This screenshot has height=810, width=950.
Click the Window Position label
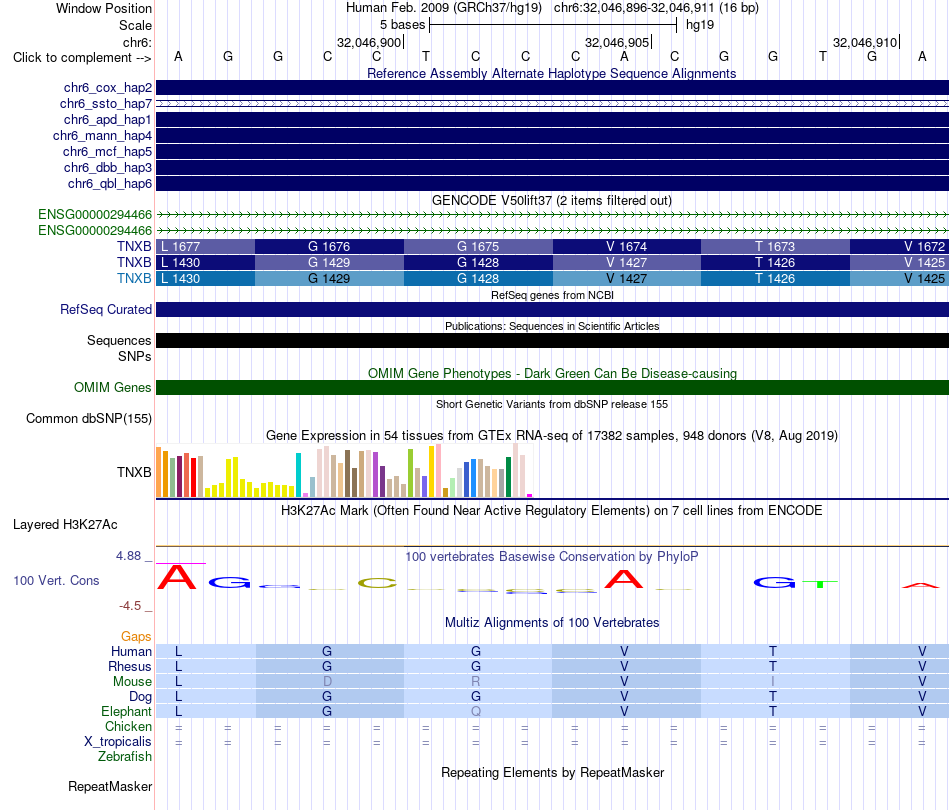pyautogui.click(x=104, y=8)
